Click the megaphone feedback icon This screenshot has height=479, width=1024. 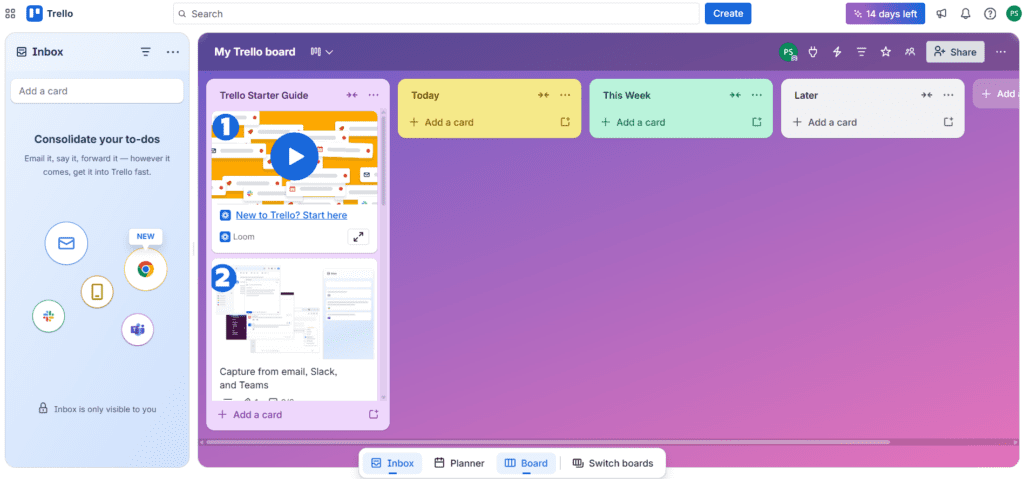coord(941,14)
